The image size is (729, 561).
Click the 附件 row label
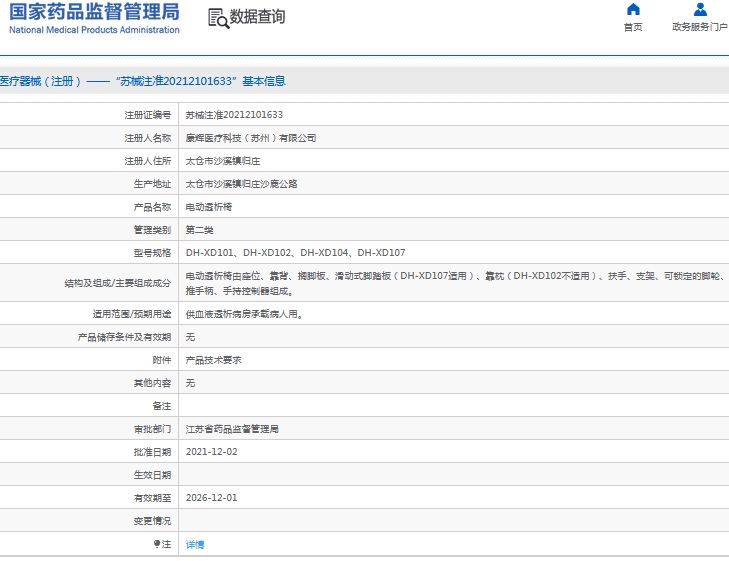tap(162, 360)
